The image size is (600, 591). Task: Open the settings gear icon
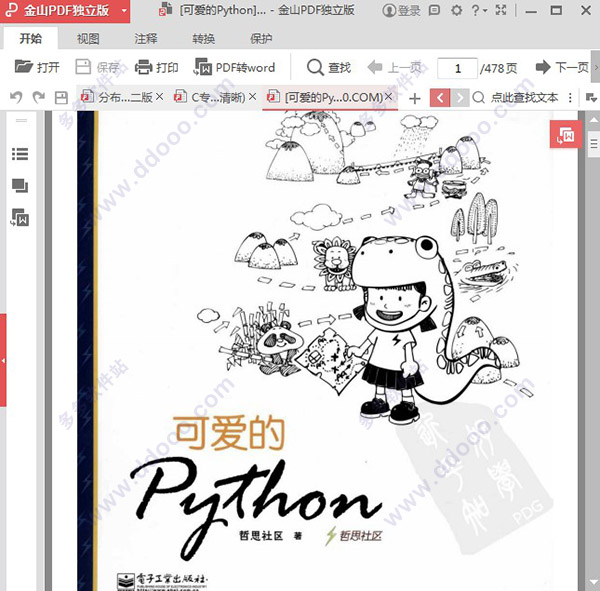pos(456,10)
